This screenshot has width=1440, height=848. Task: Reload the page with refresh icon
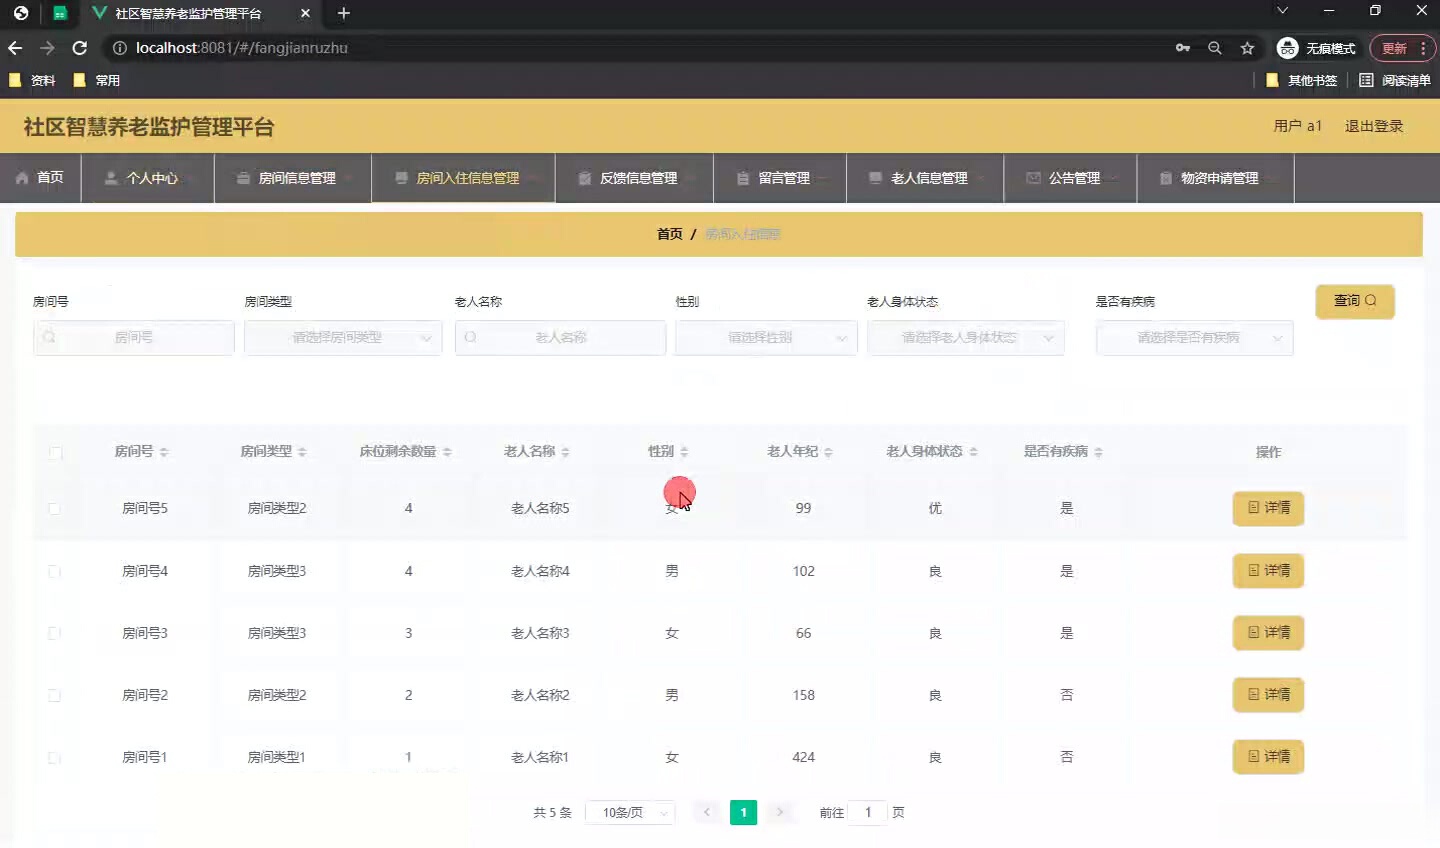[80, 48]
